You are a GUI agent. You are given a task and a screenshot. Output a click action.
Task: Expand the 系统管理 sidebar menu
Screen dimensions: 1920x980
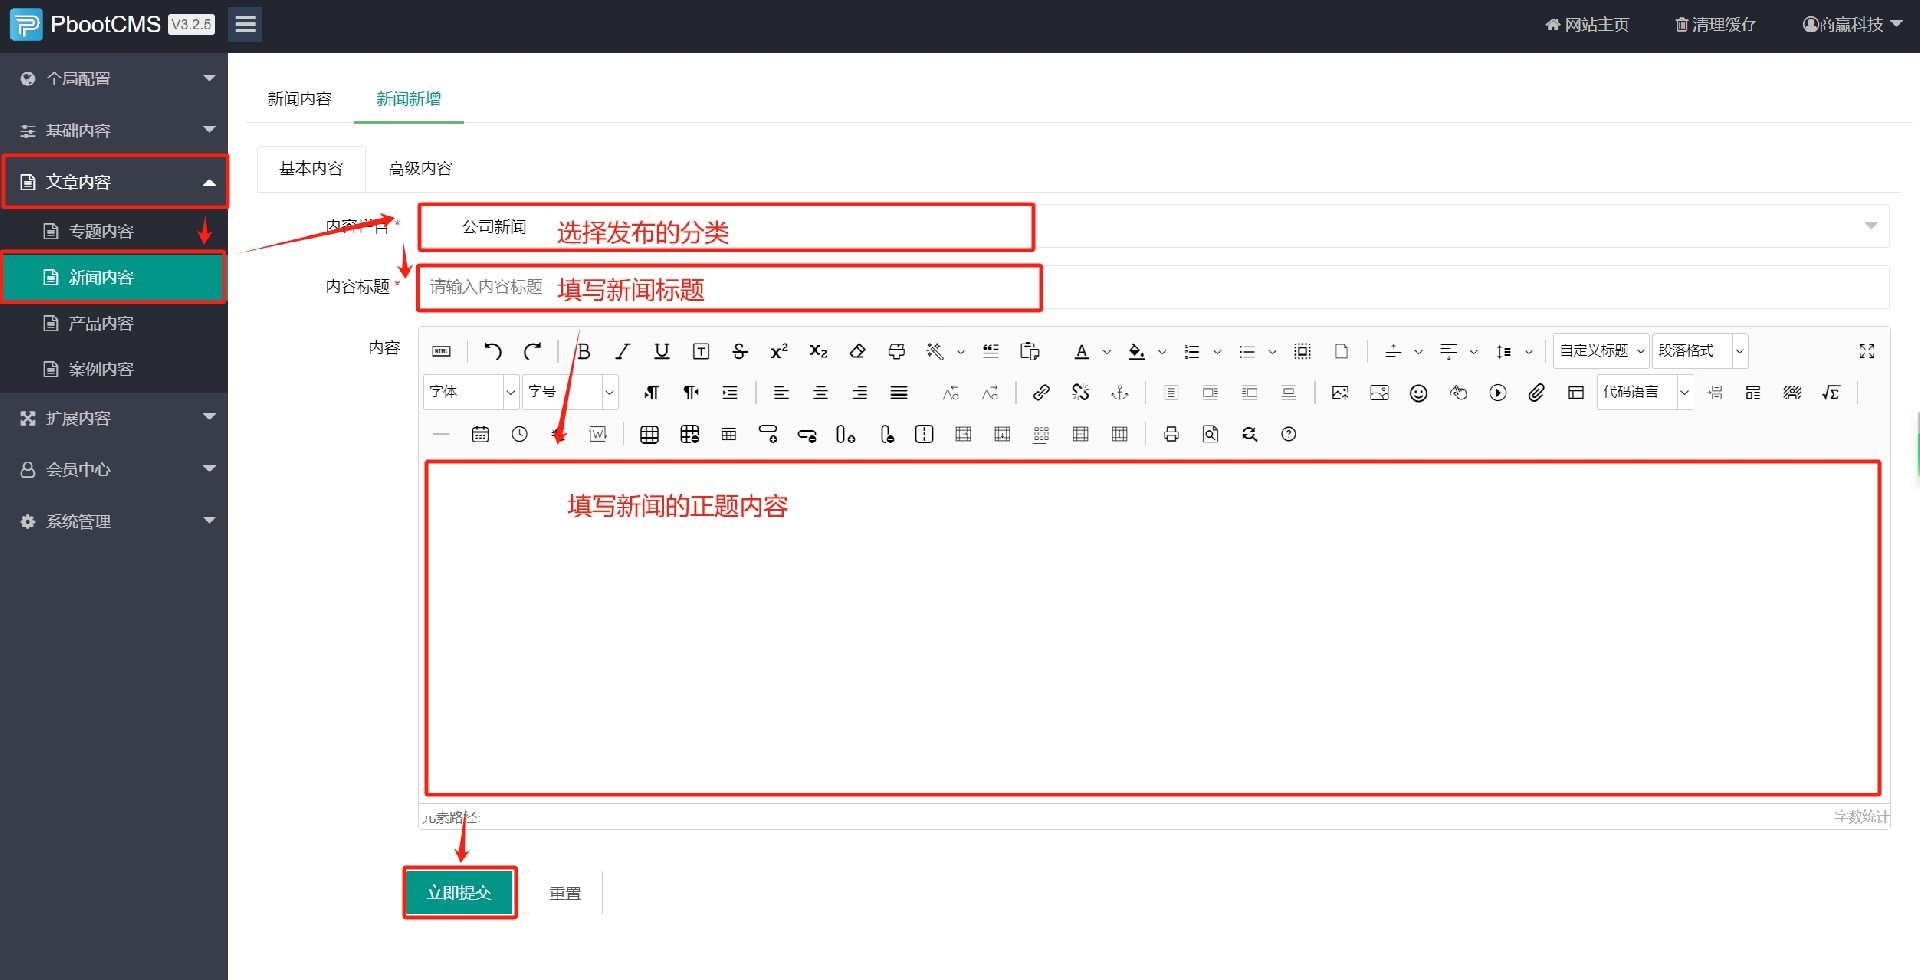point(114,521)
